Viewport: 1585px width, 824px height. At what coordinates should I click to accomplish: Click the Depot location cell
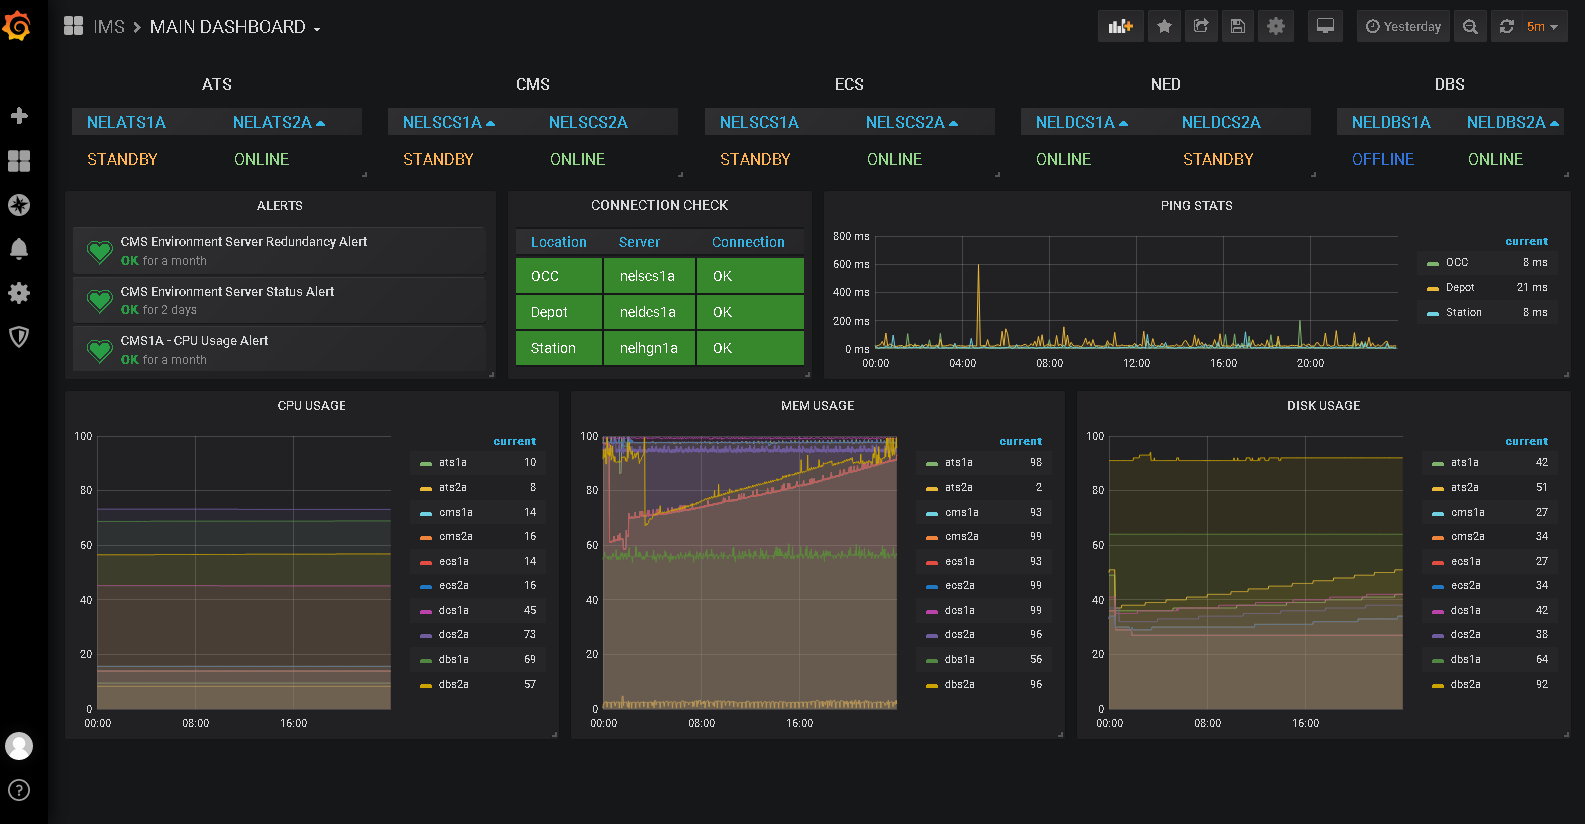click(559, 312)
